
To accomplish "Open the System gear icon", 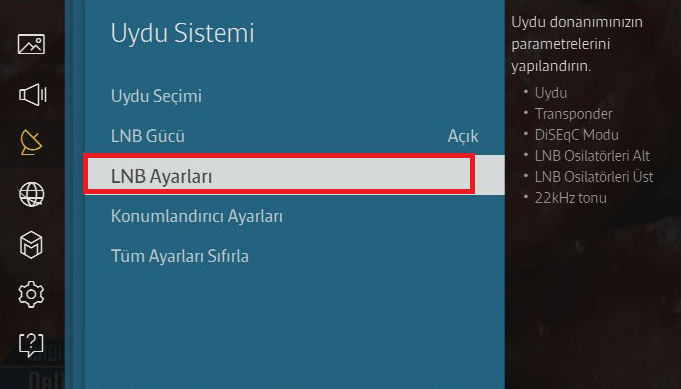I will click(x=31, y=295).
